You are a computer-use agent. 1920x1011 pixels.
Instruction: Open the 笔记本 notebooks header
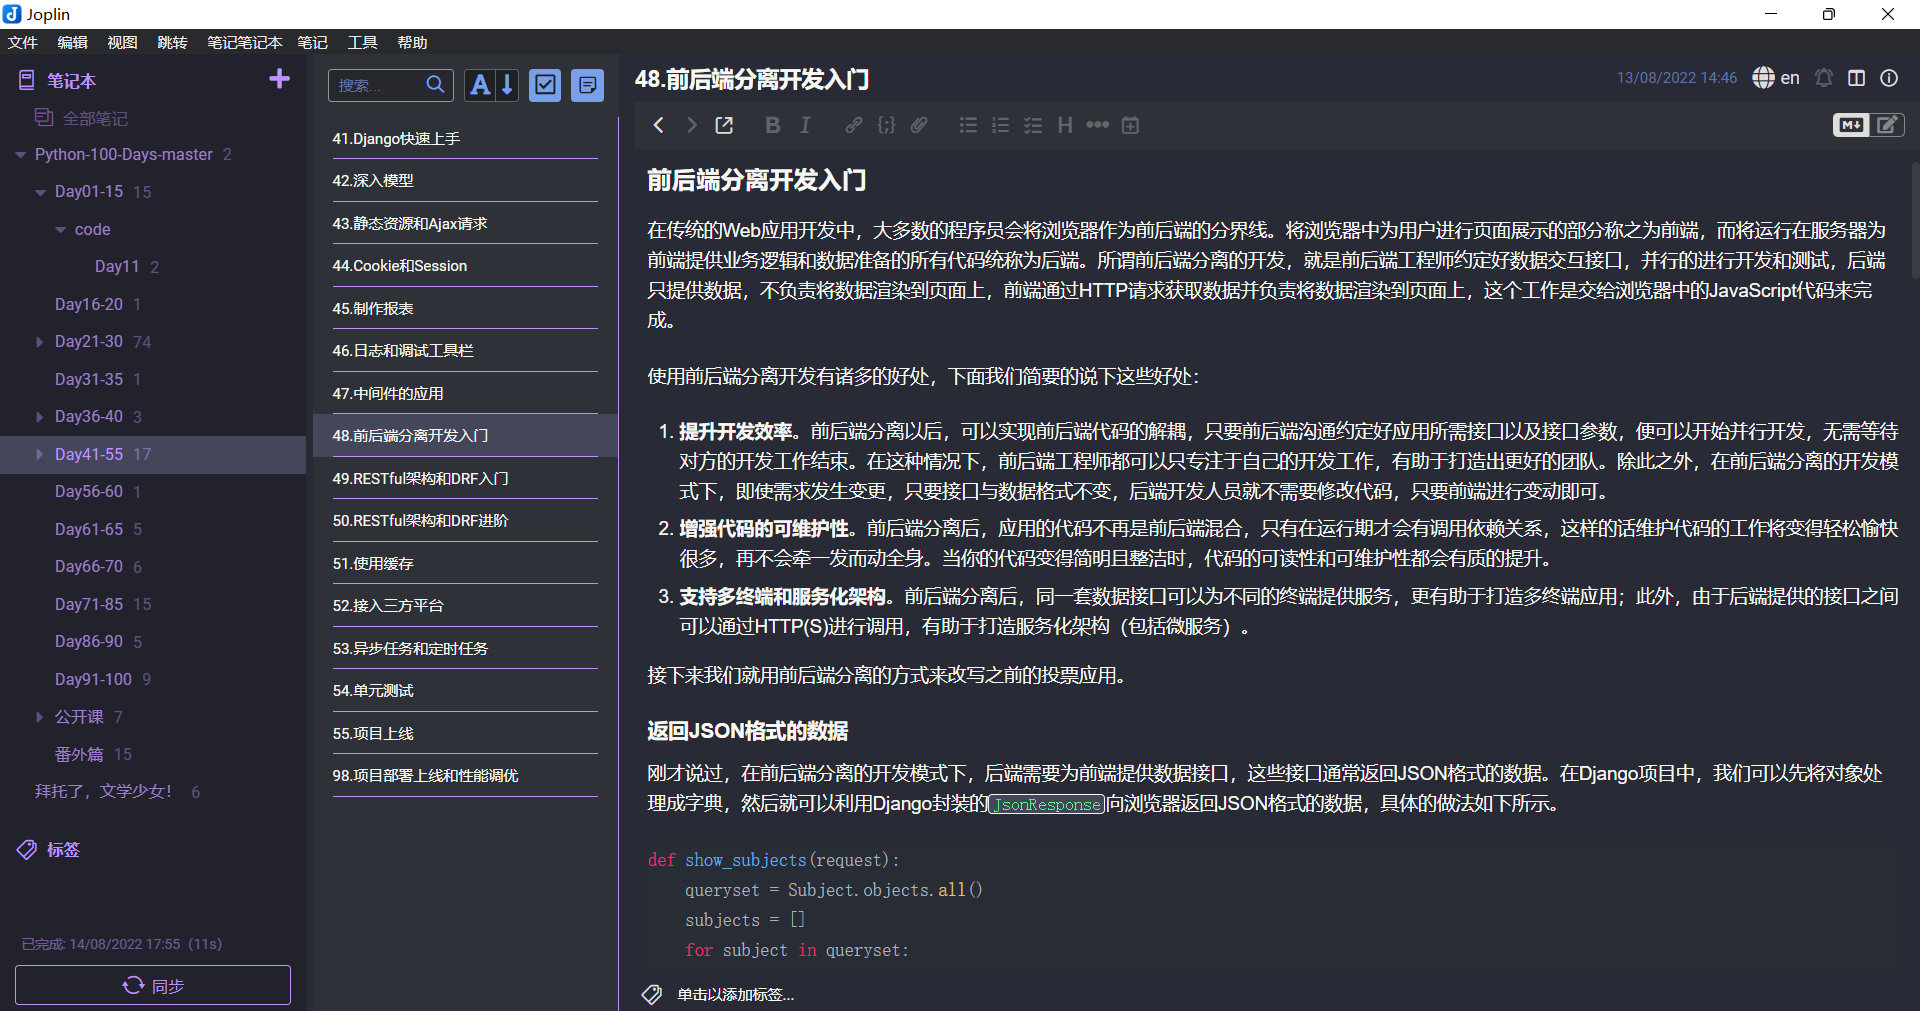71,80
